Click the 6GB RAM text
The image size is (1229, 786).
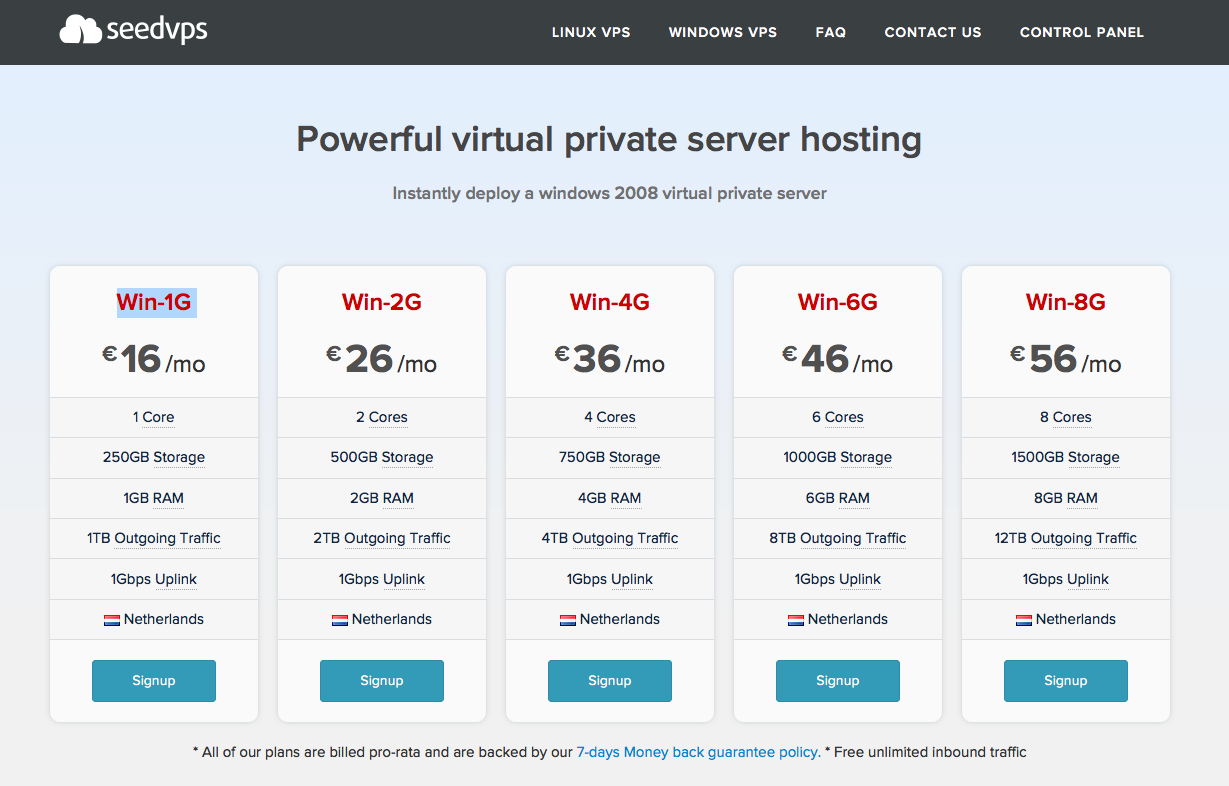[838, 498]
